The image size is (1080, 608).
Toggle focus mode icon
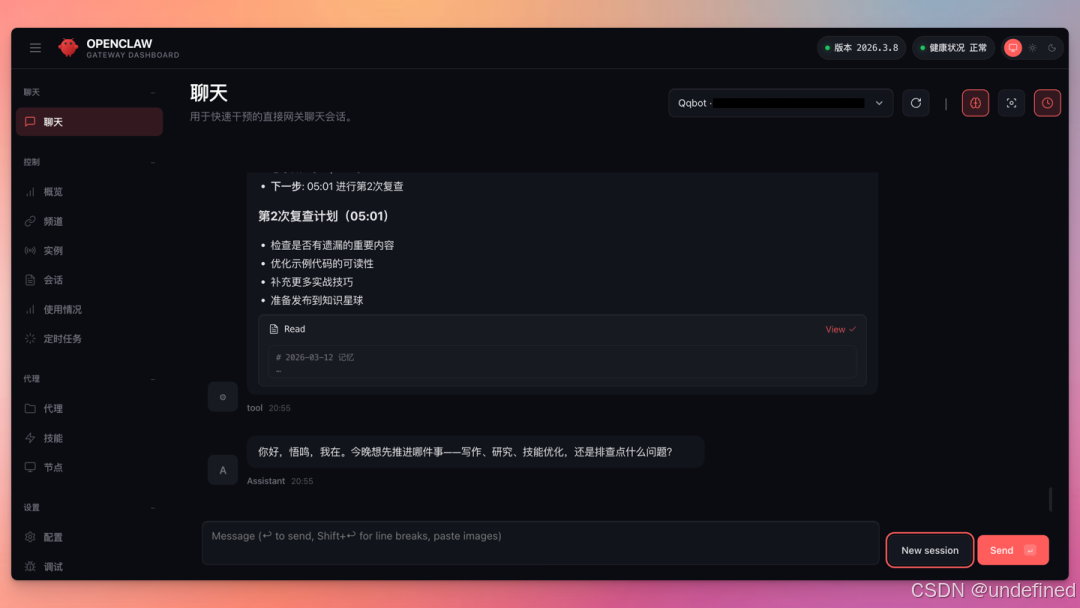[1011, 103]
